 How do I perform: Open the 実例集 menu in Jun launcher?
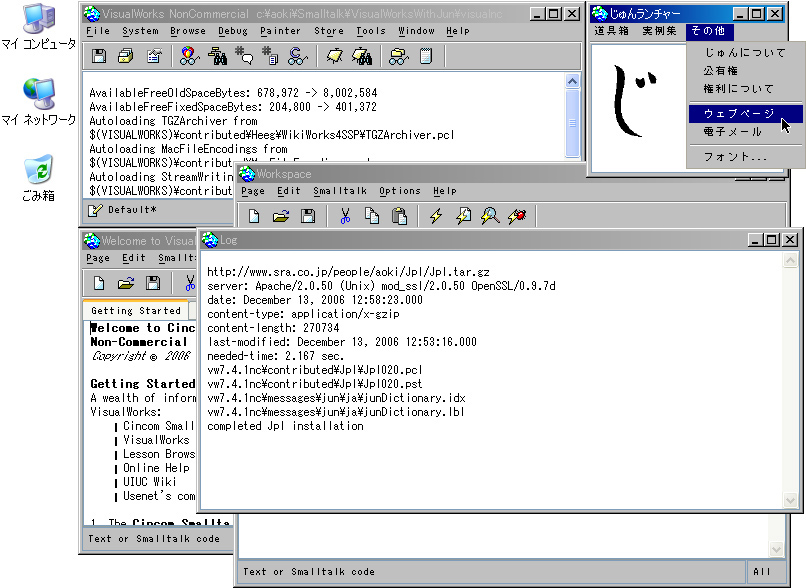pyautogui.click(x=660, y=31)
